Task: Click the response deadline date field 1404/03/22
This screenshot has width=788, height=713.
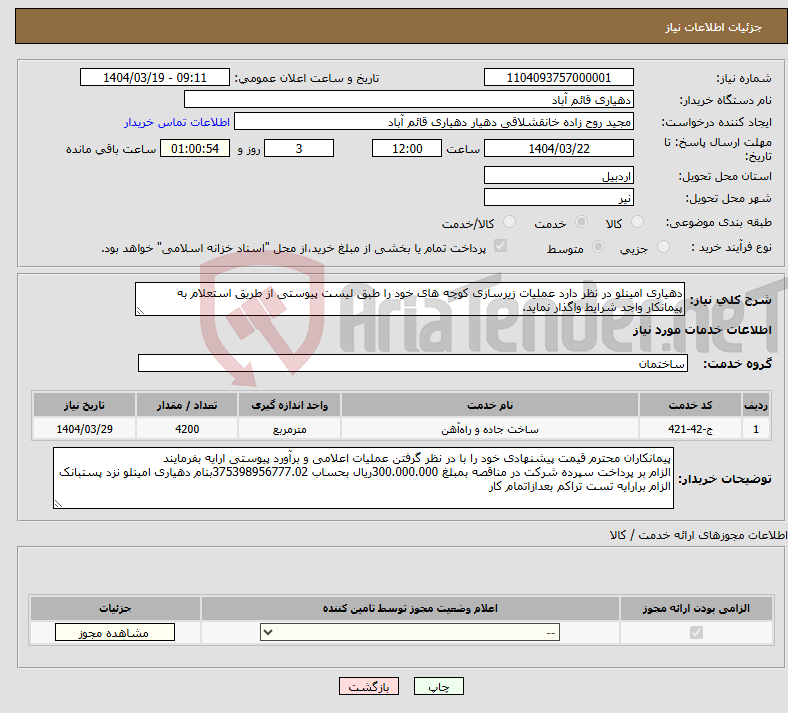Action: (x=558, y=149)
